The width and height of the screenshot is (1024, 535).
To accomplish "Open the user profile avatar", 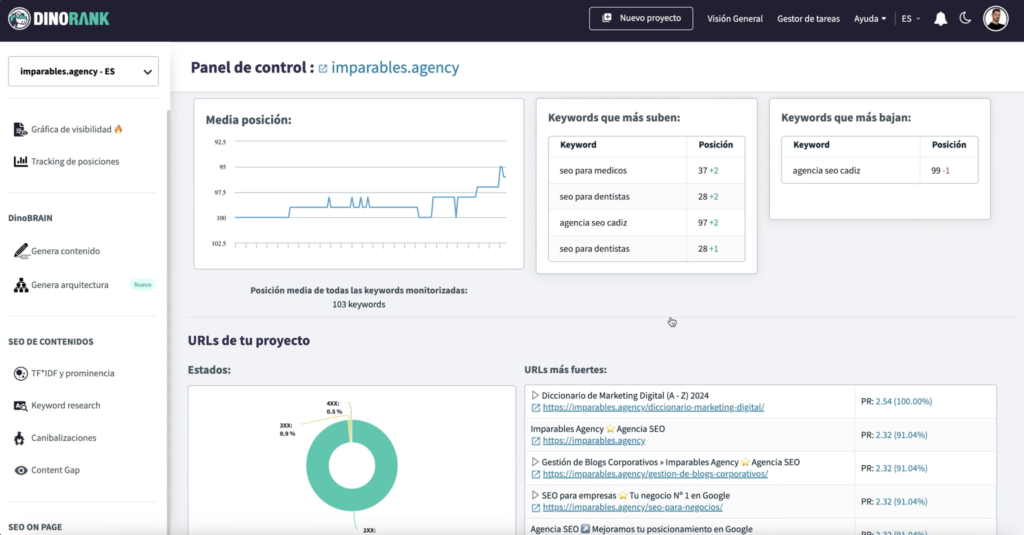I will (995, 18).
